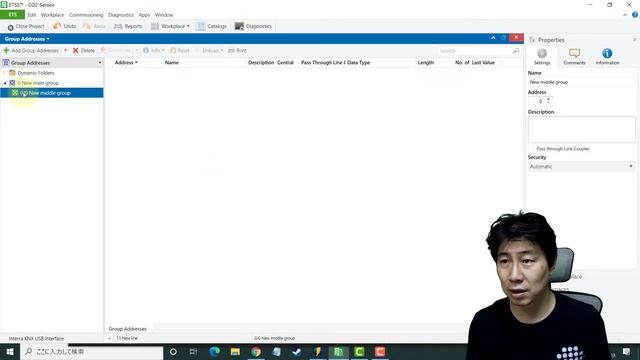Screen dimensions: 640x360
Task: Click the Delete button
Action: (84, 51)
